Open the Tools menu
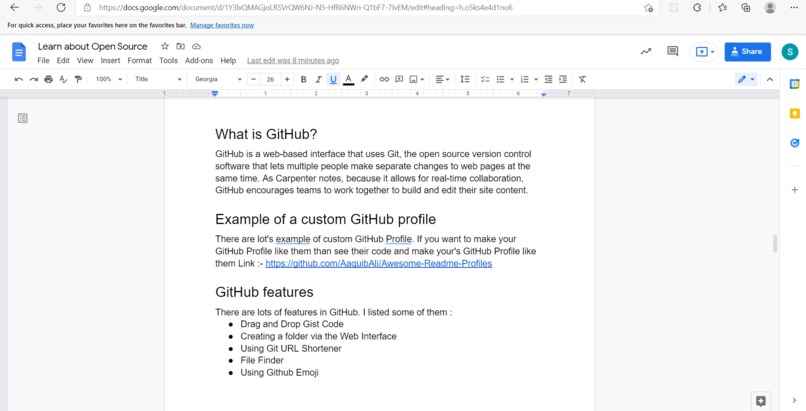Image resolution: width=806 pixels, height=411 pixels. [168, 61]
